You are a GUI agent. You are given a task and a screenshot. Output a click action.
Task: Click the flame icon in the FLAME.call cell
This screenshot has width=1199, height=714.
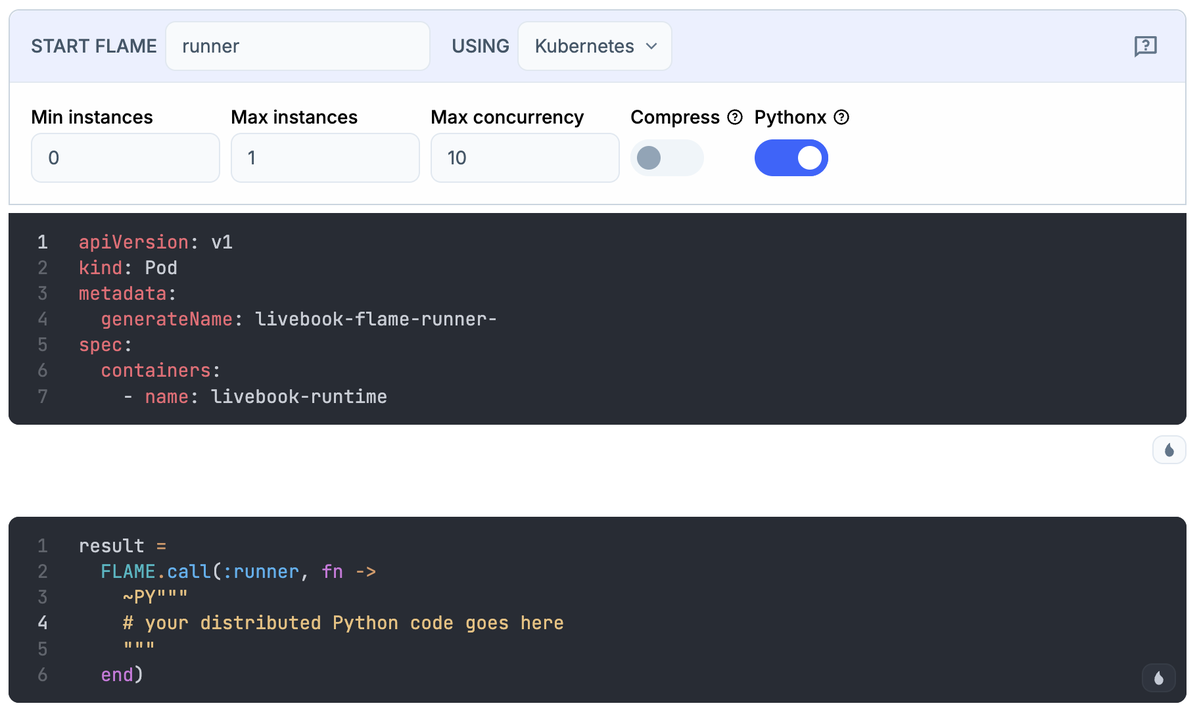(1157, 677)
